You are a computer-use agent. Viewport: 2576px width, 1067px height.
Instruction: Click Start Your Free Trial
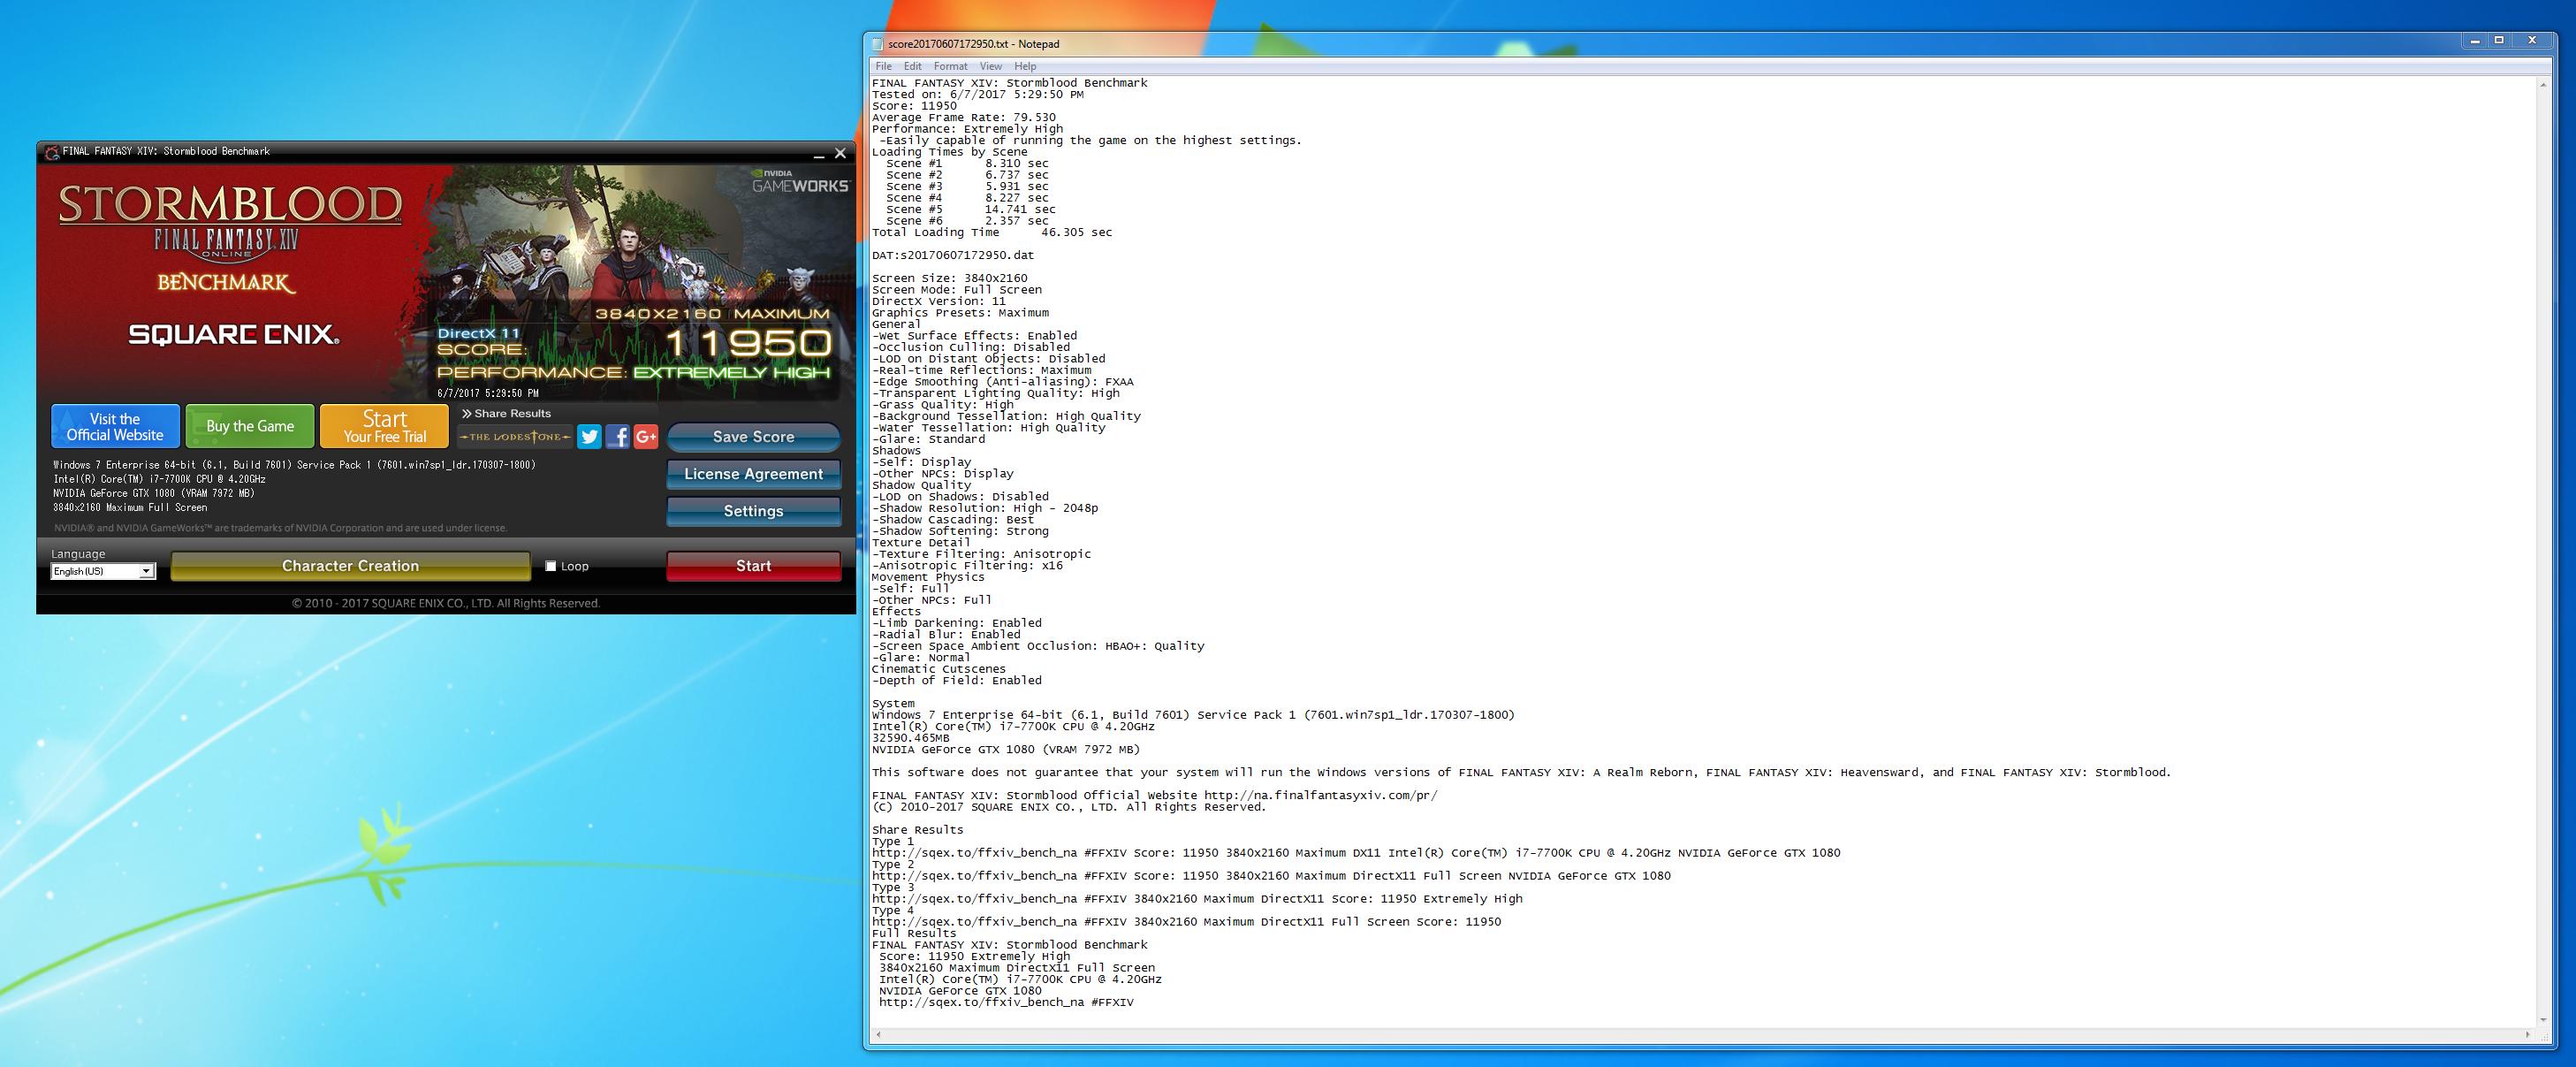[384, 427]
